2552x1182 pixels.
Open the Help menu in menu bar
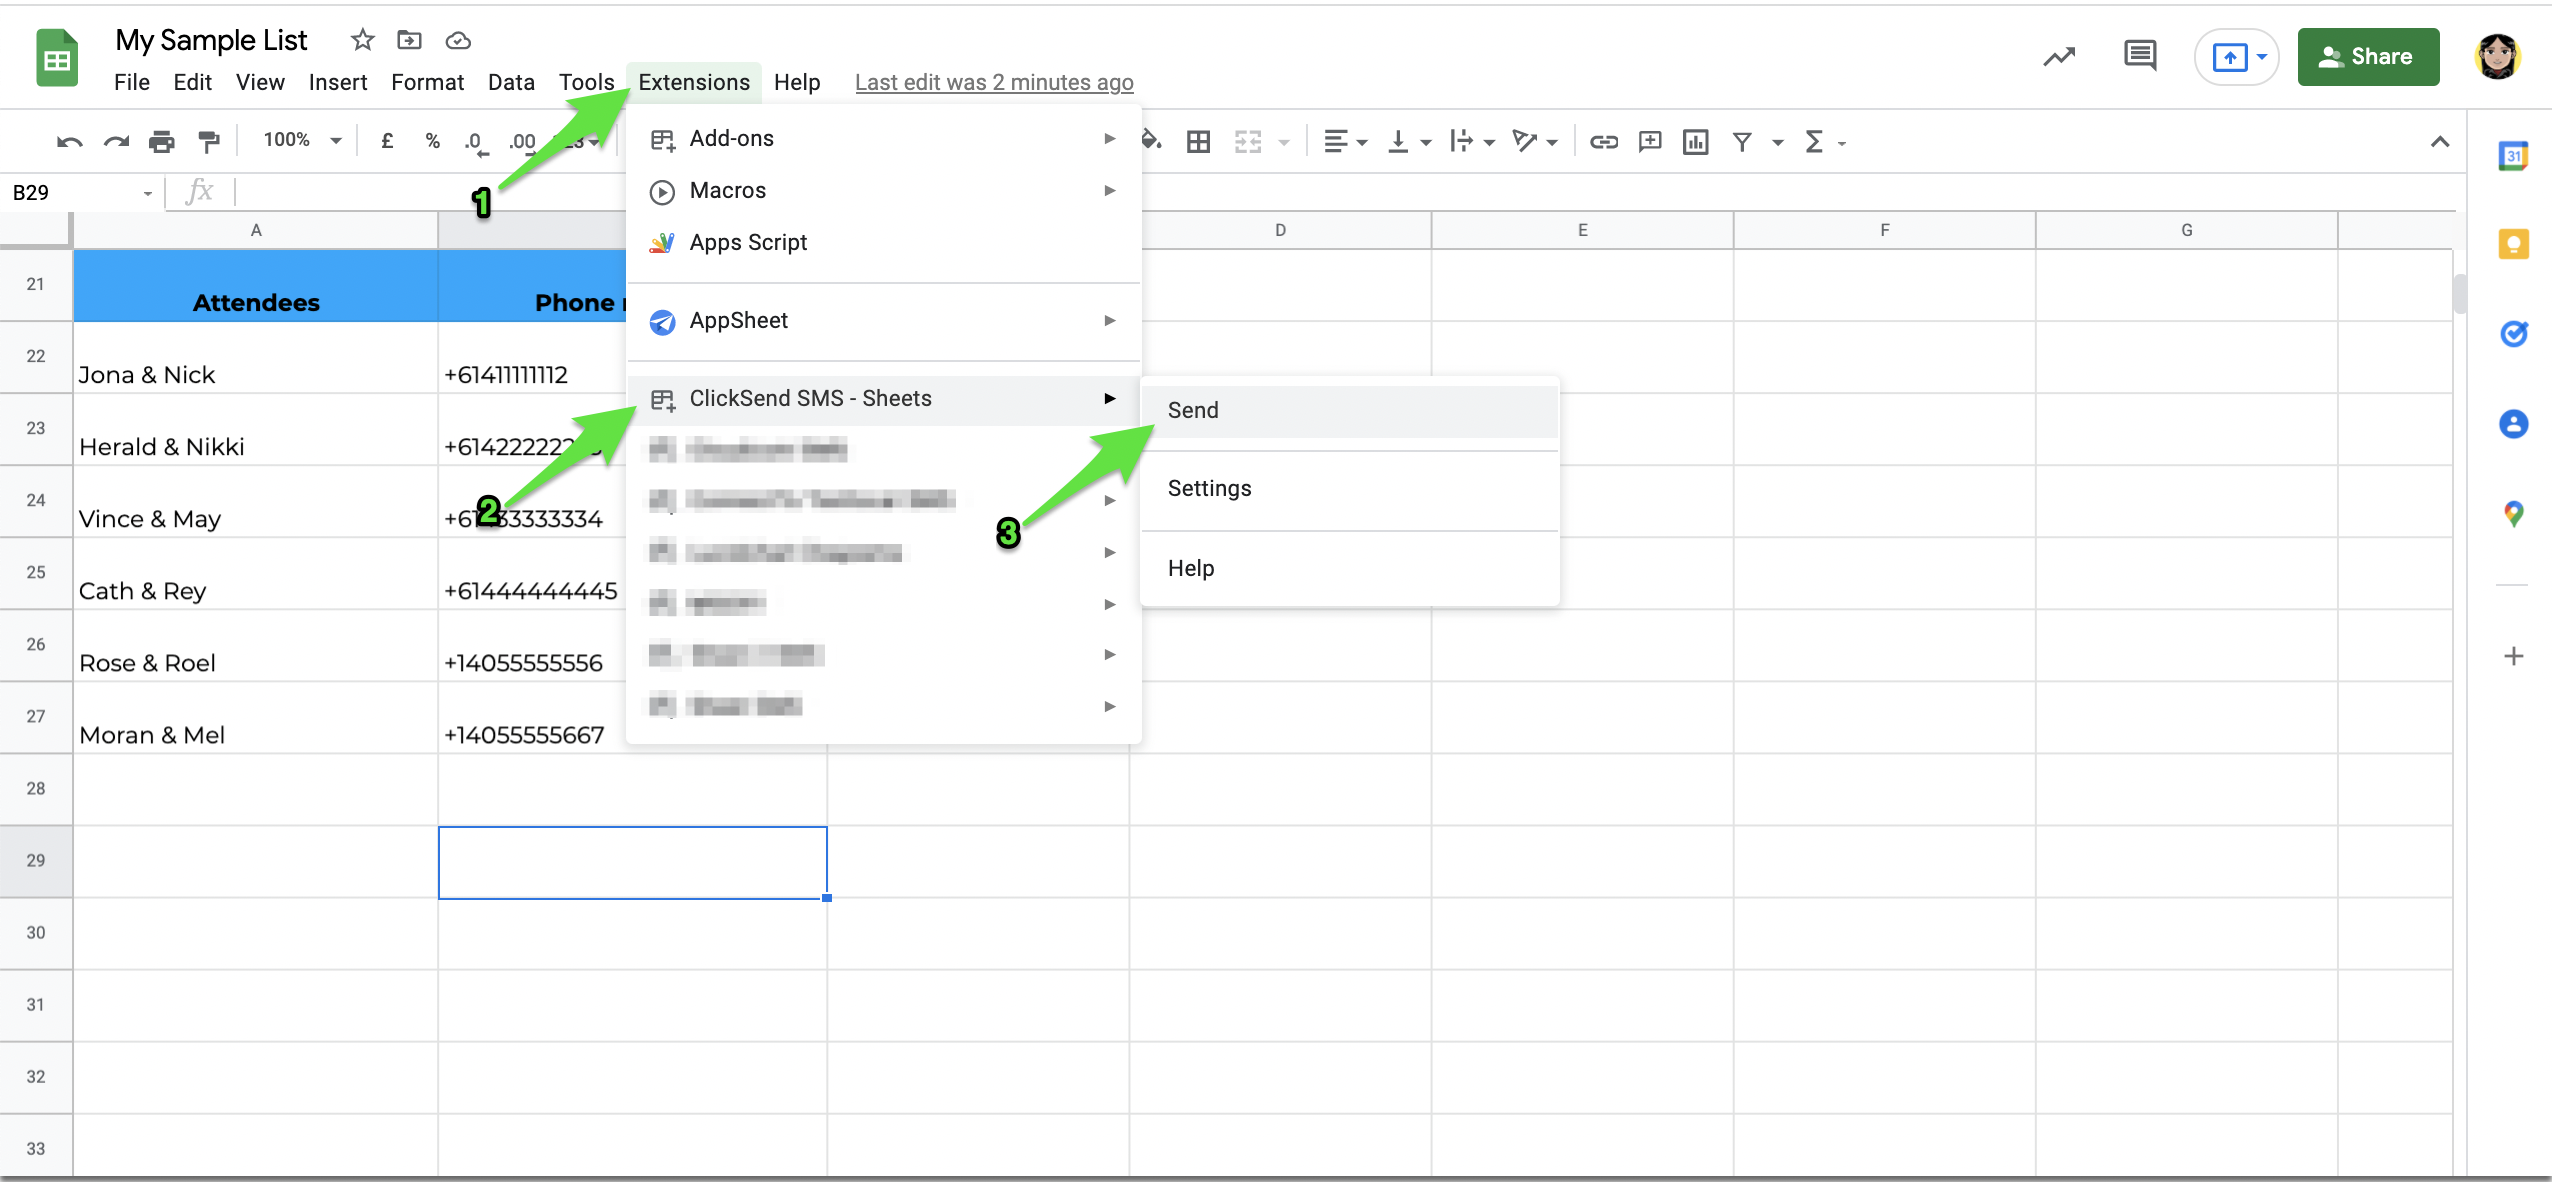click(797, 82)
